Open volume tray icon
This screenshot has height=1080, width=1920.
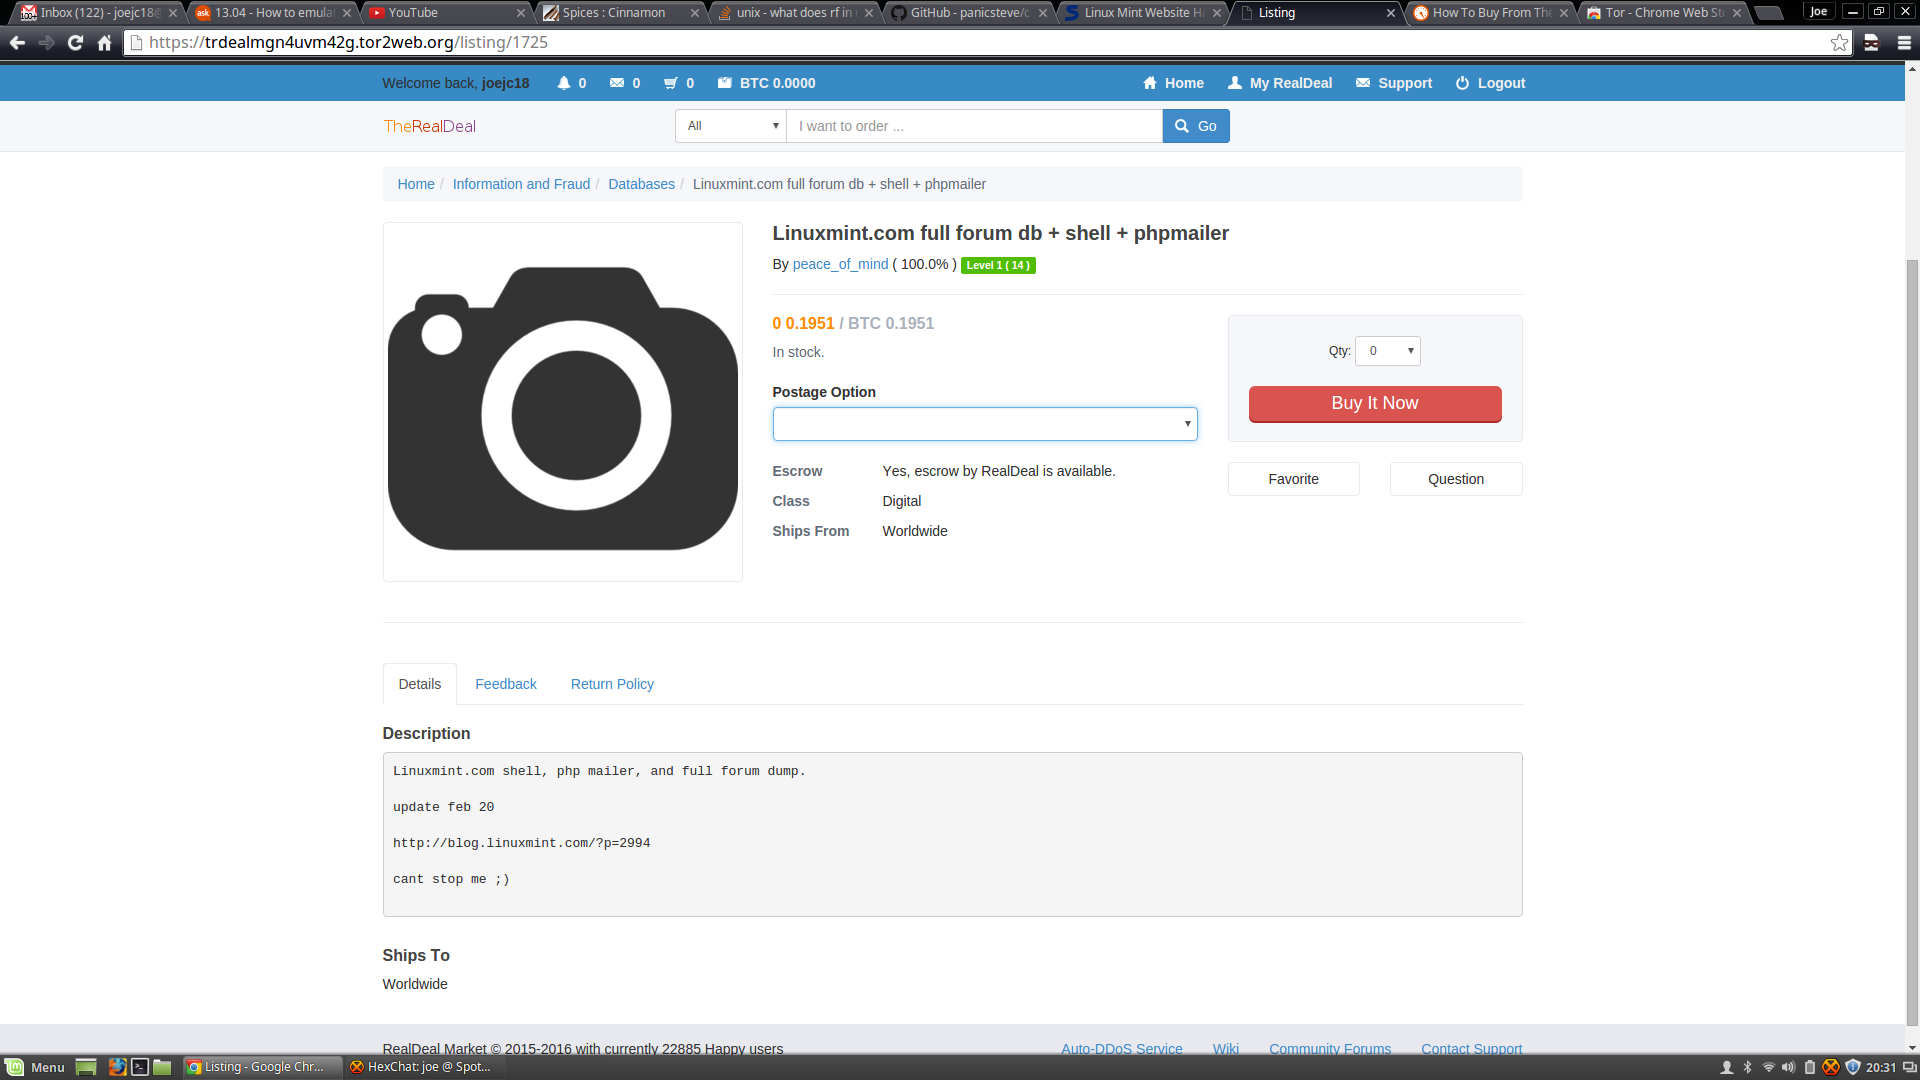pos(1788,1067)
